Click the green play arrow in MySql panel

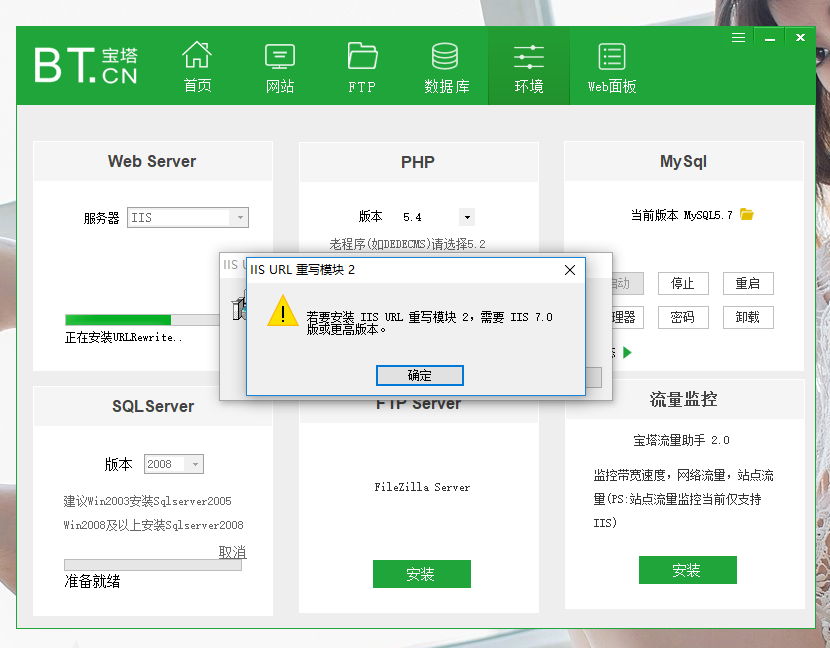(x=627, y=353)
